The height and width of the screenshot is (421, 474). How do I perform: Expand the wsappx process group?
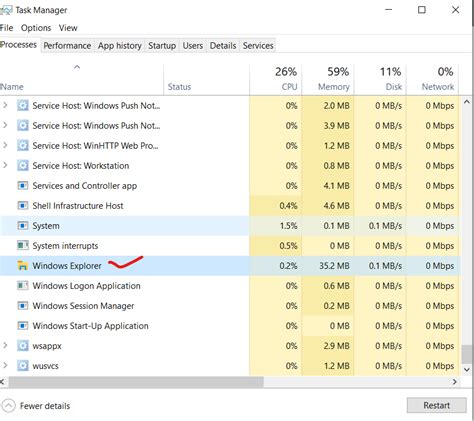tap(5, 345)
